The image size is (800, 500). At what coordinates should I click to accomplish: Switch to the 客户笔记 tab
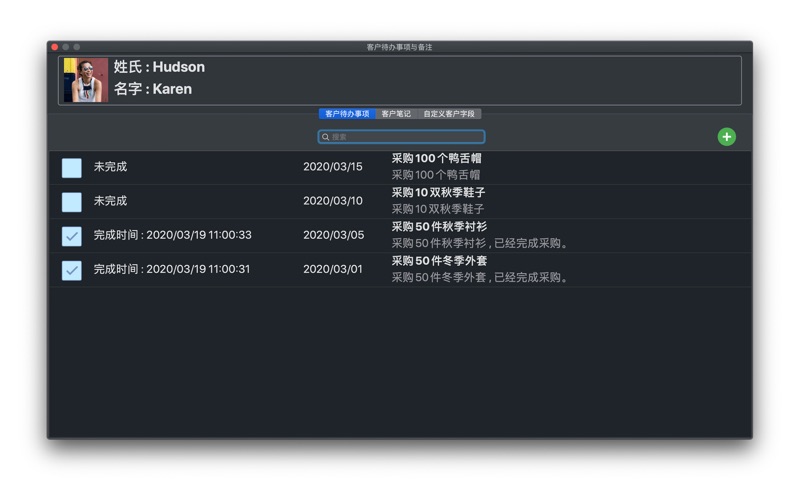(x=396, y=114)
